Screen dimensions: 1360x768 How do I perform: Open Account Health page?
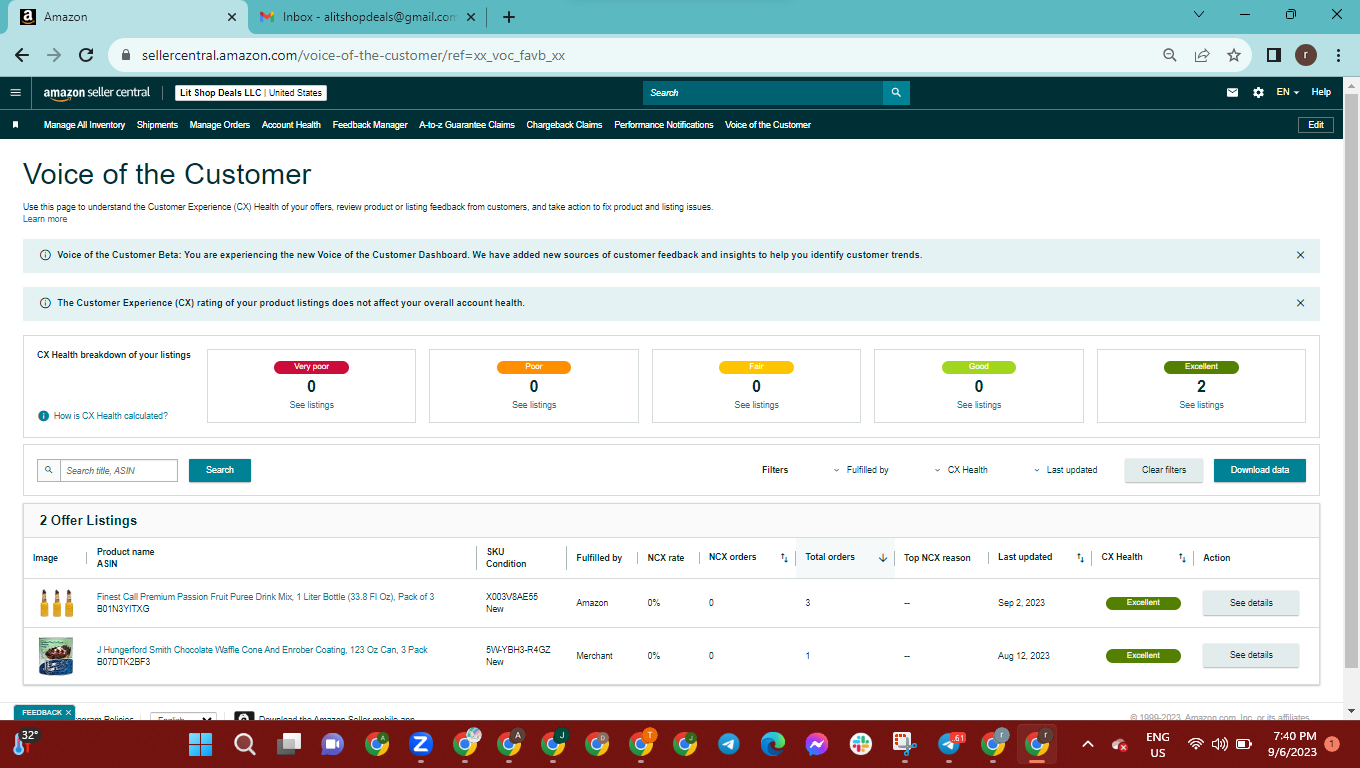click(x=291, y=125)
